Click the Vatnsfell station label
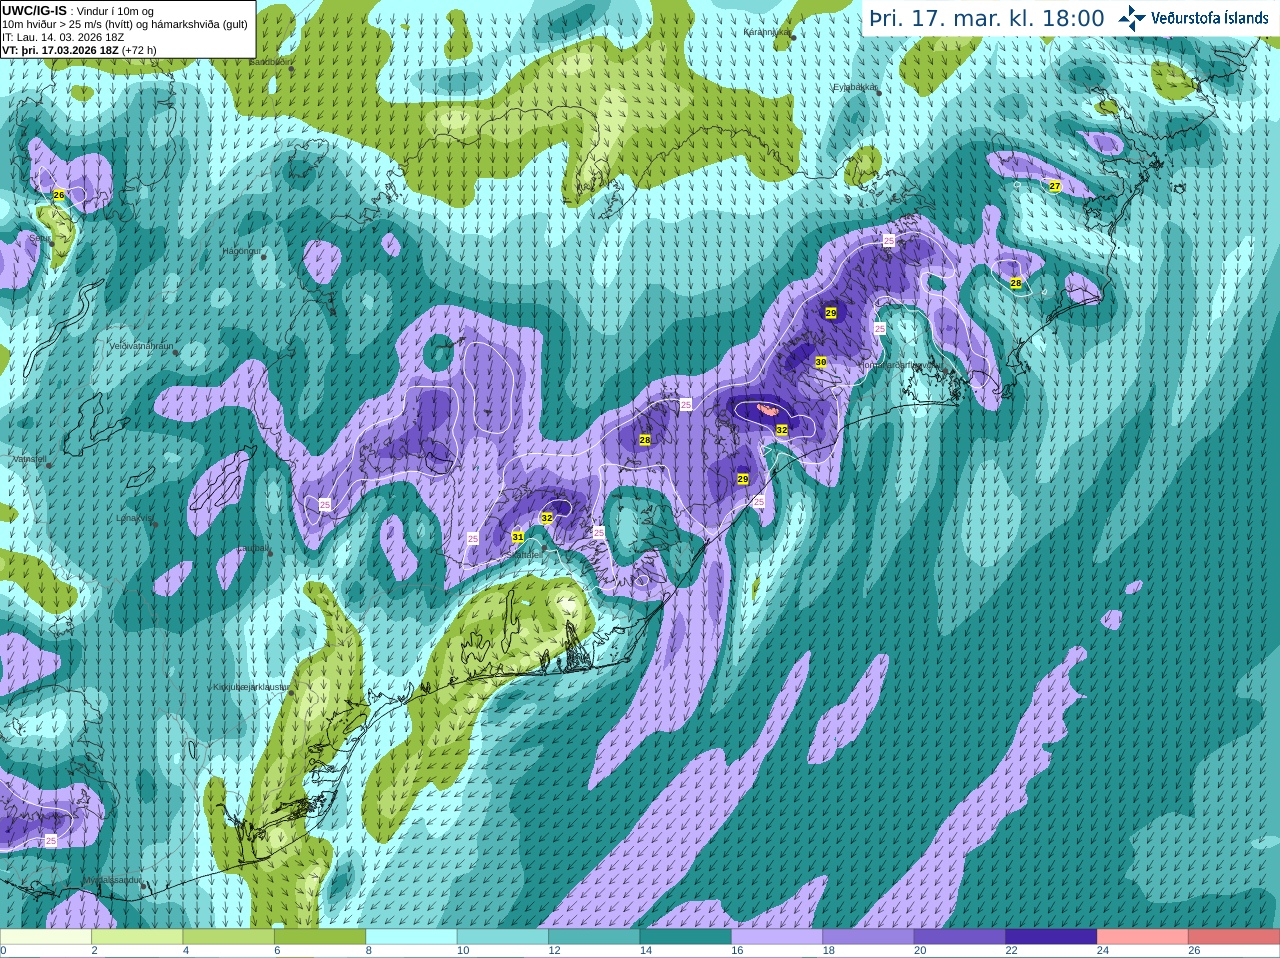The height and width of the screenshot is (958, 1280). click(x=29, y=459)
